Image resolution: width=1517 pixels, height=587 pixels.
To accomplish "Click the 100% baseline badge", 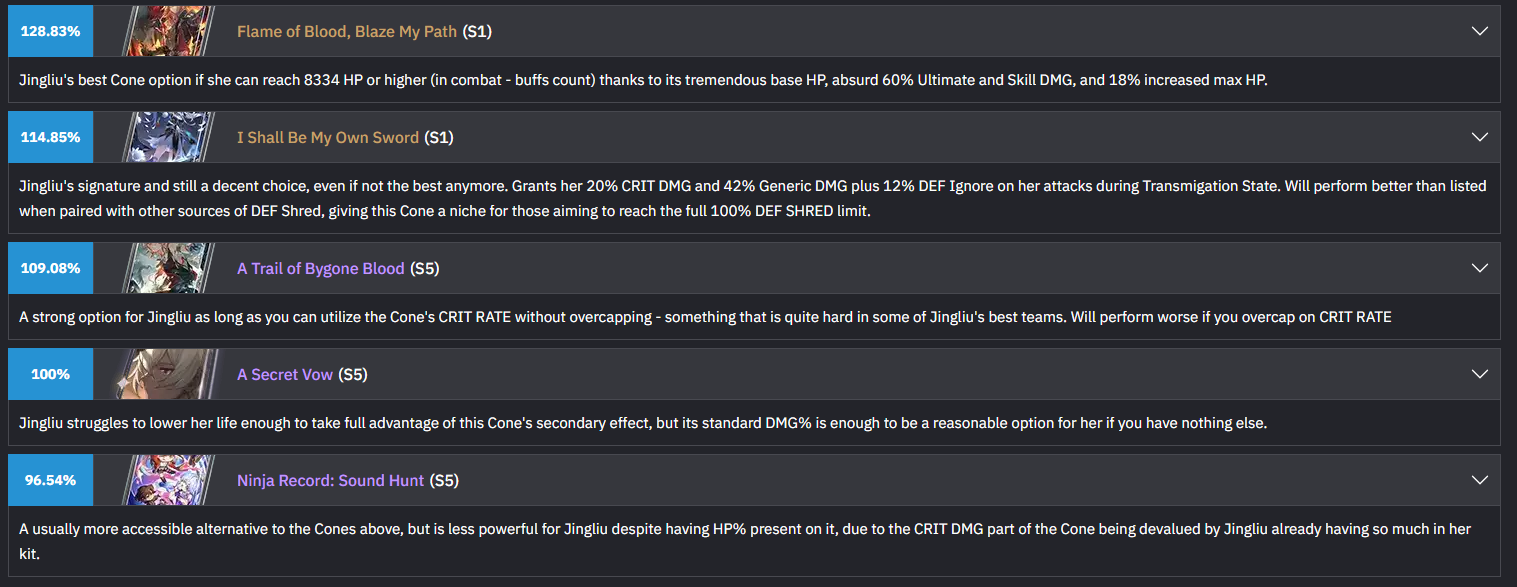I will (50, 374).
